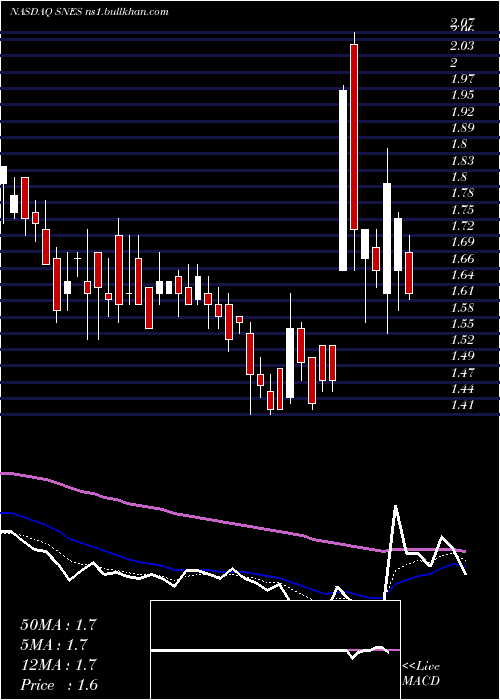
Task: Click the tall white gap-up candlestick near 1.95
Action: point(343,180)
